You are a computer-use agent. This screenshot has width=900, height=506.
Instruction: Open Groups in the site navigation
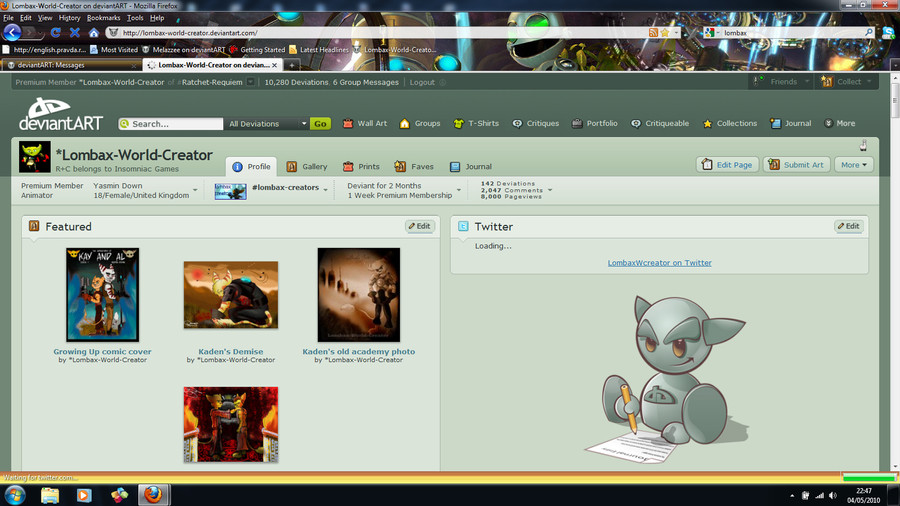420,123
